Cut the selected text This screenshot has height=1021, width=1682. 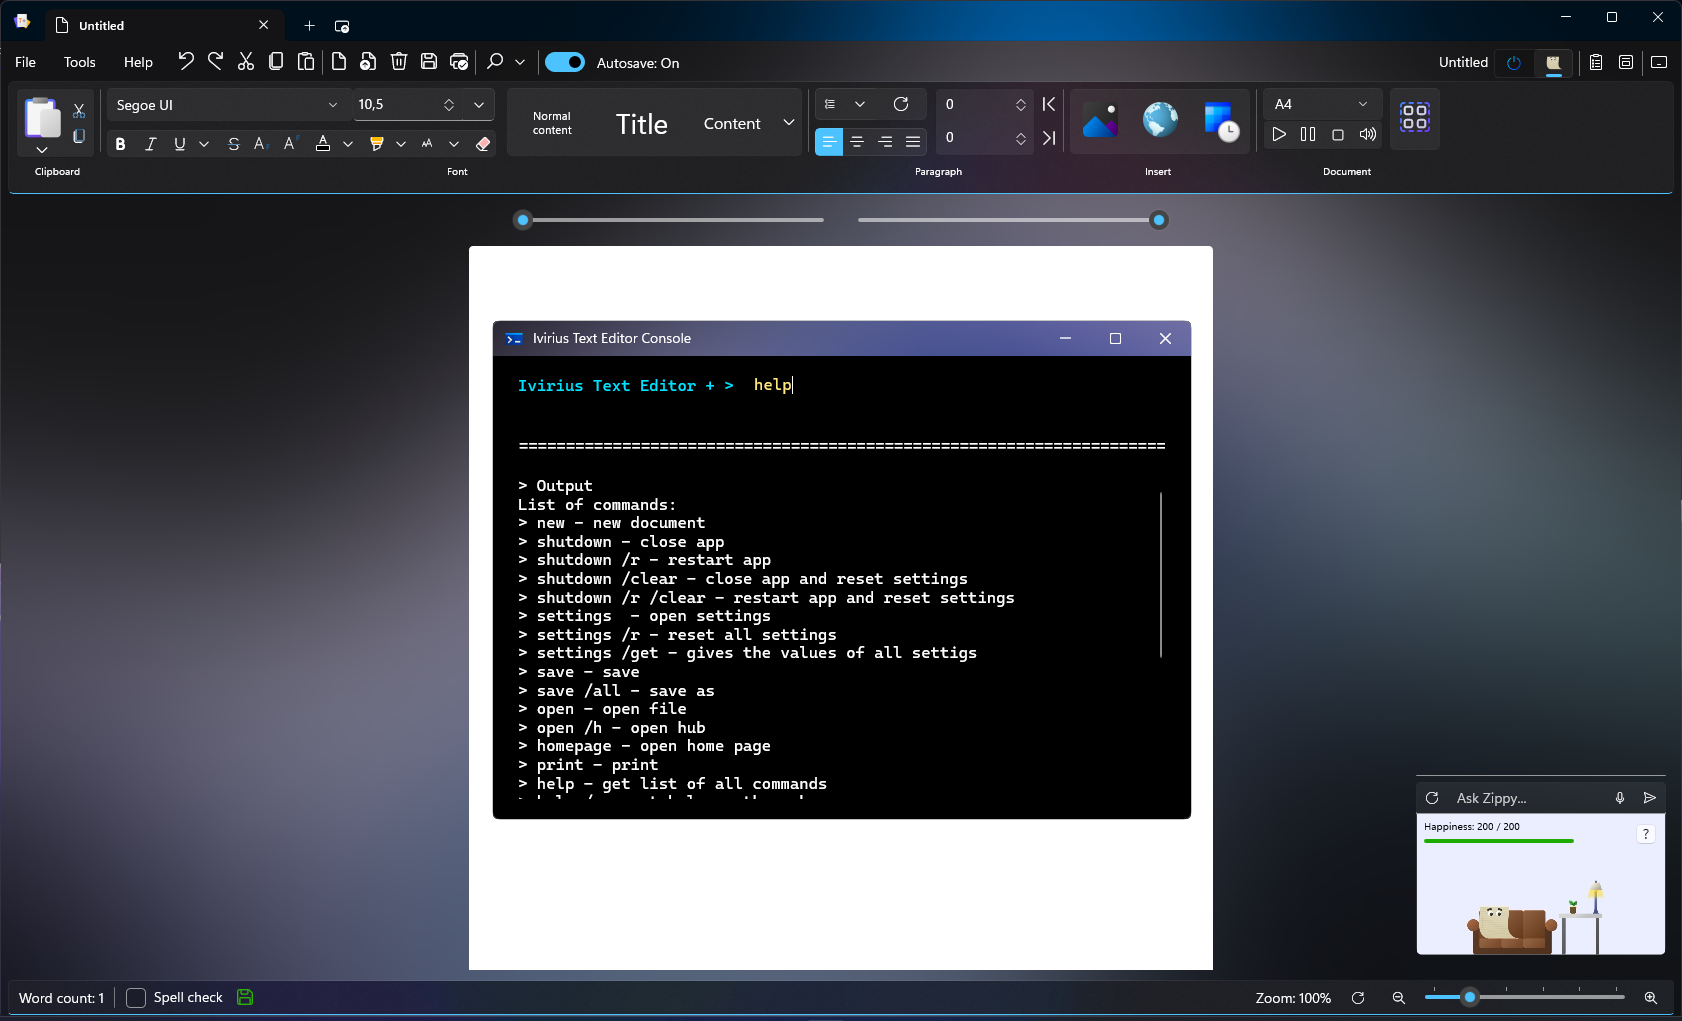click(x=246, y=61)
